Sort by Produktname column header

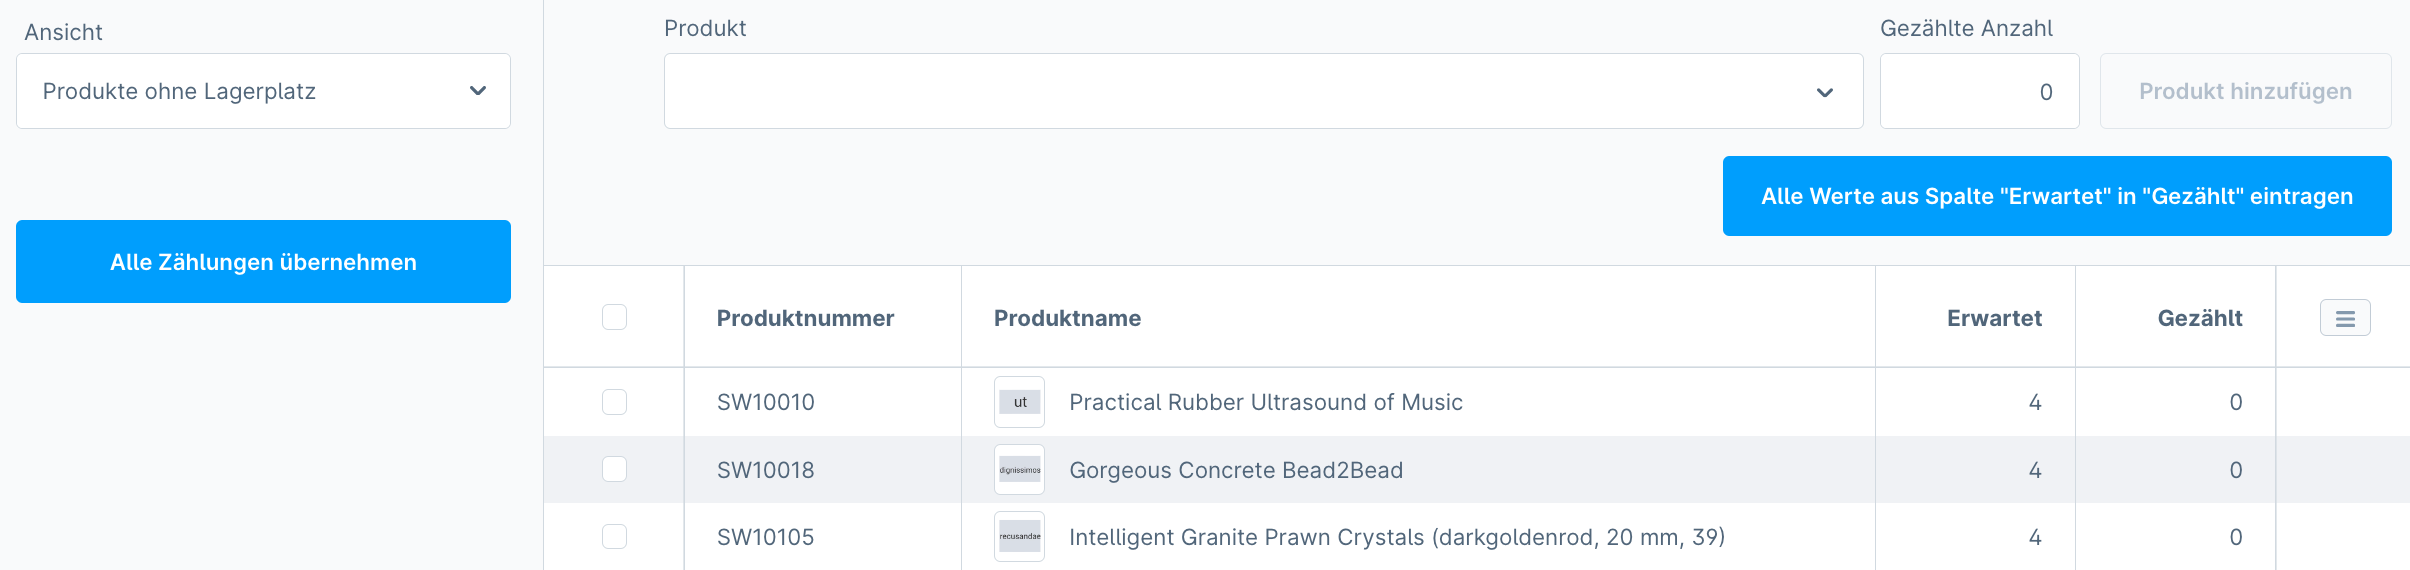[x=1067, y=318]
